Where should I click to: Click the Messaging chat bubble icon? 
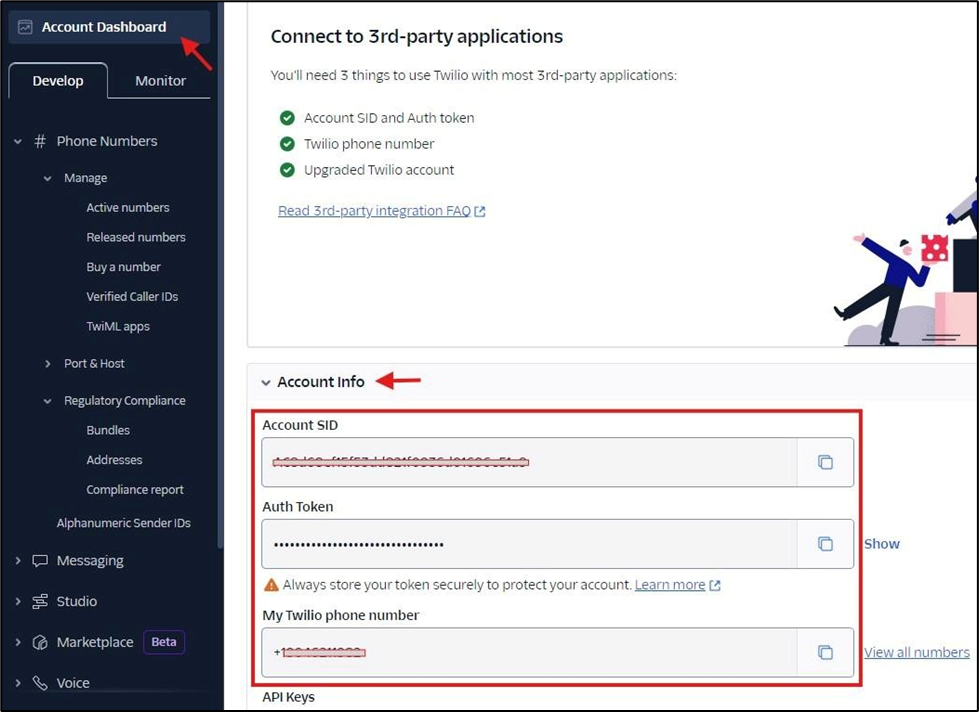(40, 561)
